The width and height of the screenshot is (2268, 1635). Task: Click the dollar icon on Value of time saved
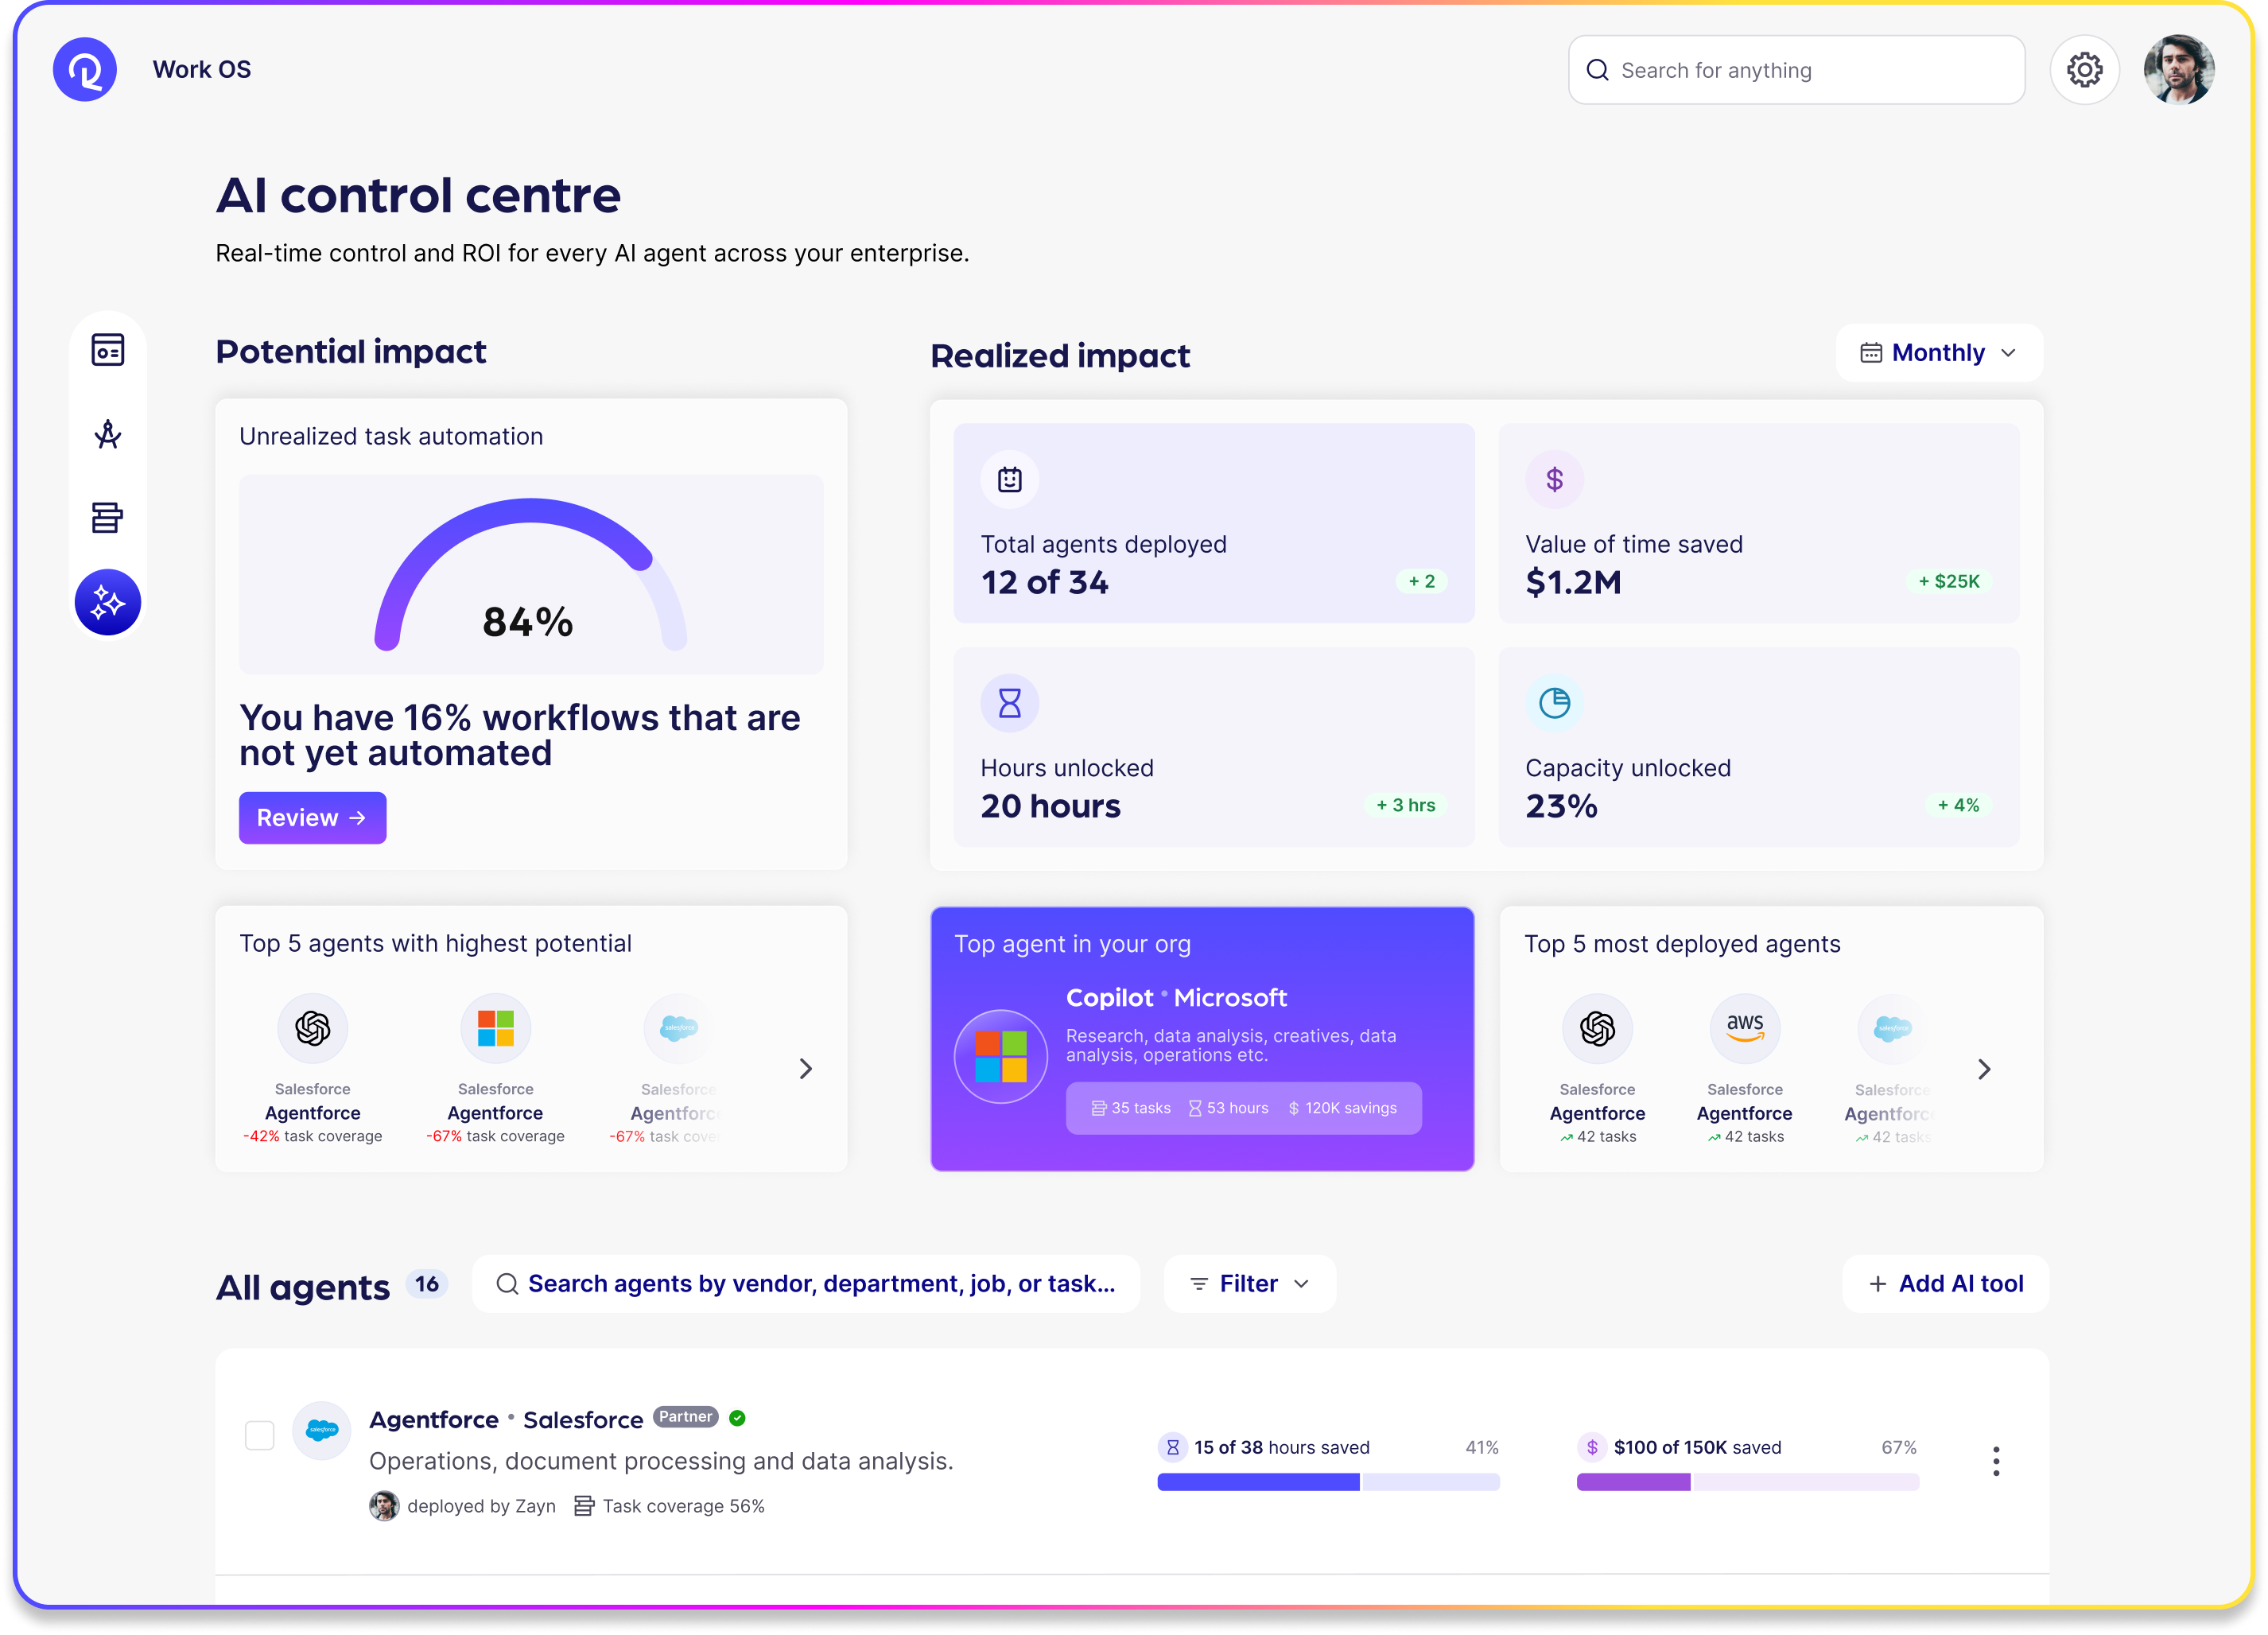pyautogui.click(x=1554, y=480)
